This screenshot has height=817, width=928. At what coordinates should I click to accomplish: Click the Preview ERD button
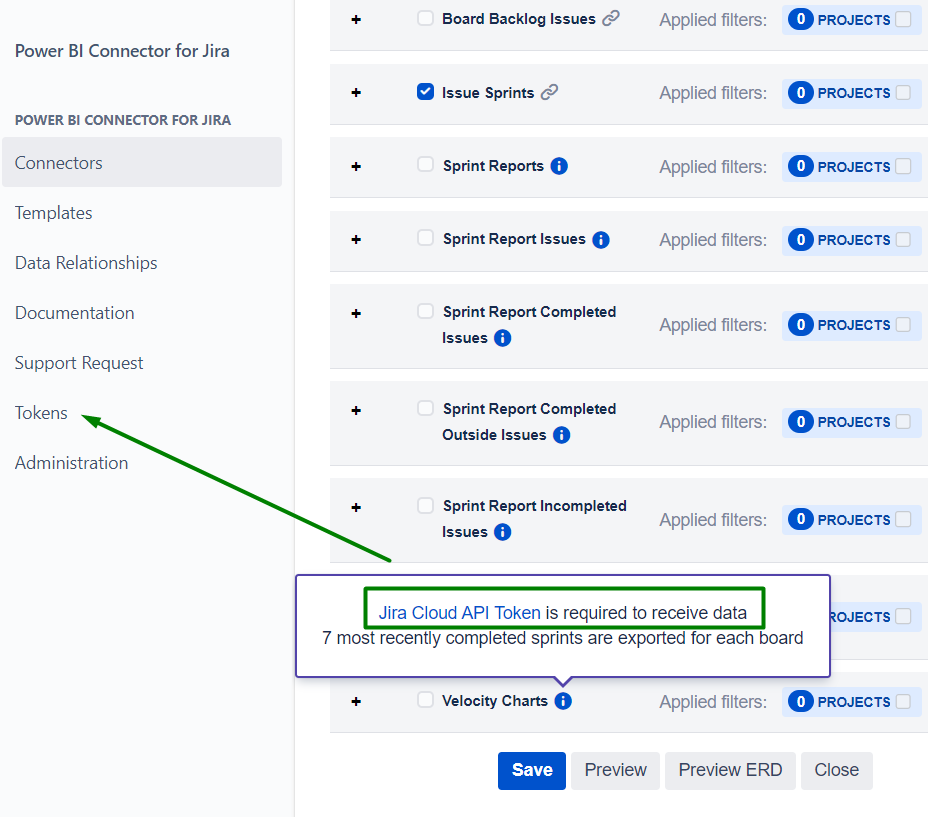click(730, 770)
